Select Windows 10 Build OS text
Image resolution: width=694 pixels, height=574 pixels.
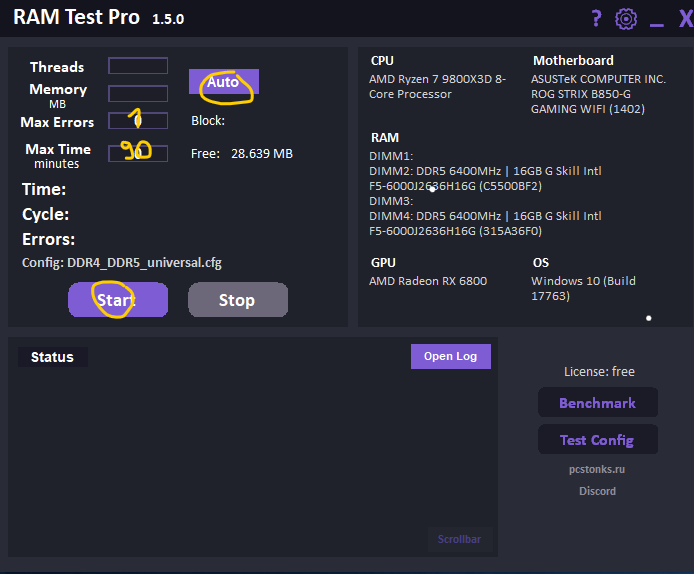583,289
